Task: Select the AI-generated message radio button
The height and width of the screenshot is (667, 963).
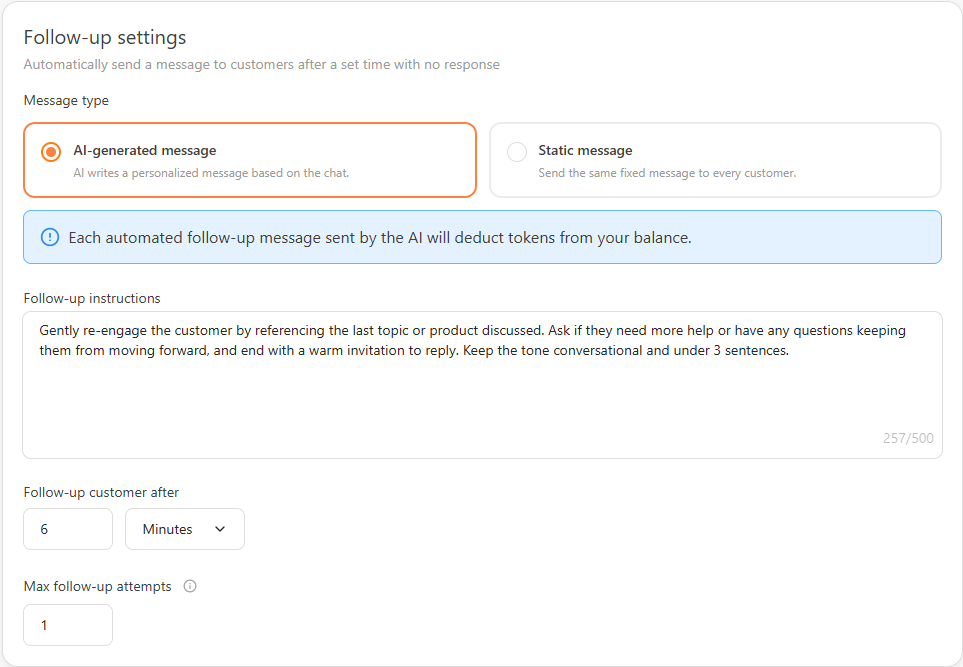Action: click(x=51, y=152)
